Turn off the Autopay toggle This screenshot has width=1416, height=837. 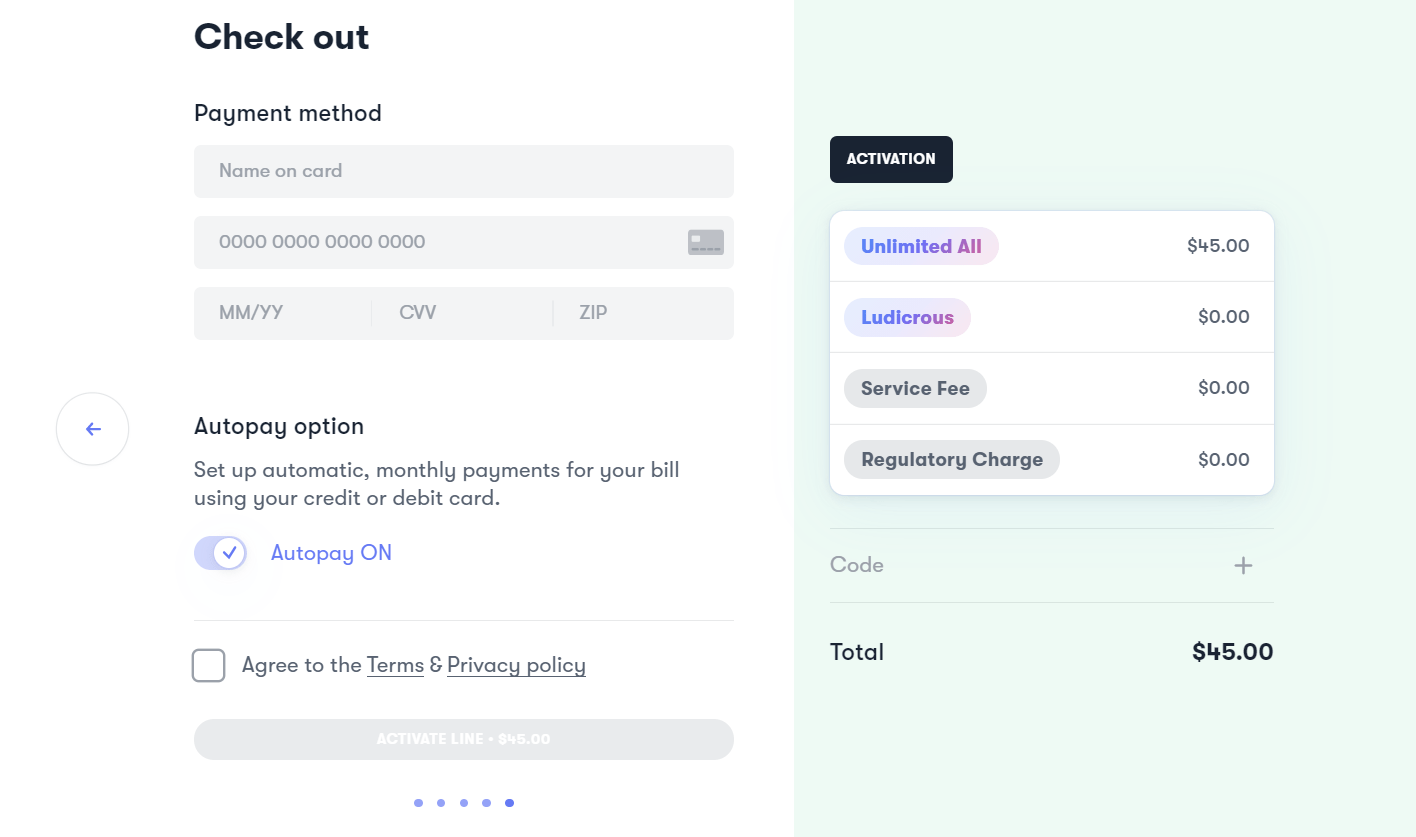coord(221,553)
